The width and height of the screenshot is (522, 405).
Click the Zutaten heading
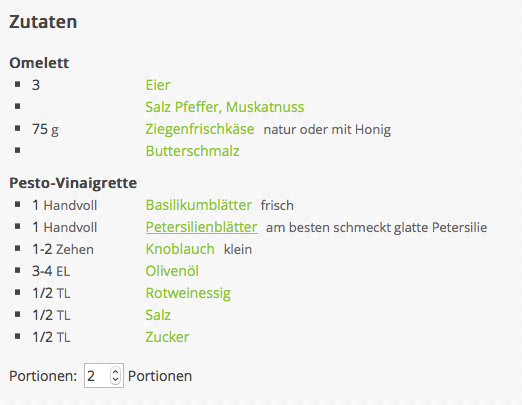point(43,22)
